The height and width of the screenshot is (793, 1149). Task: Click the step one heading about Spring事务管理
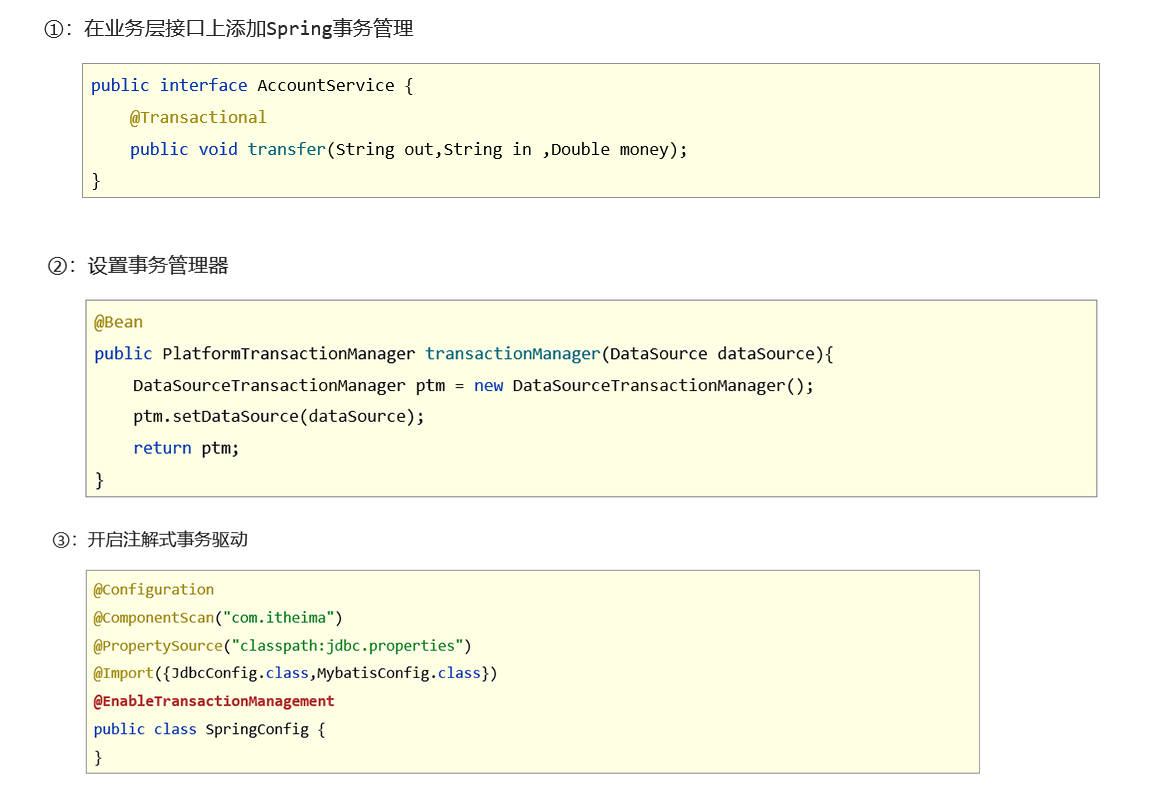228,29
